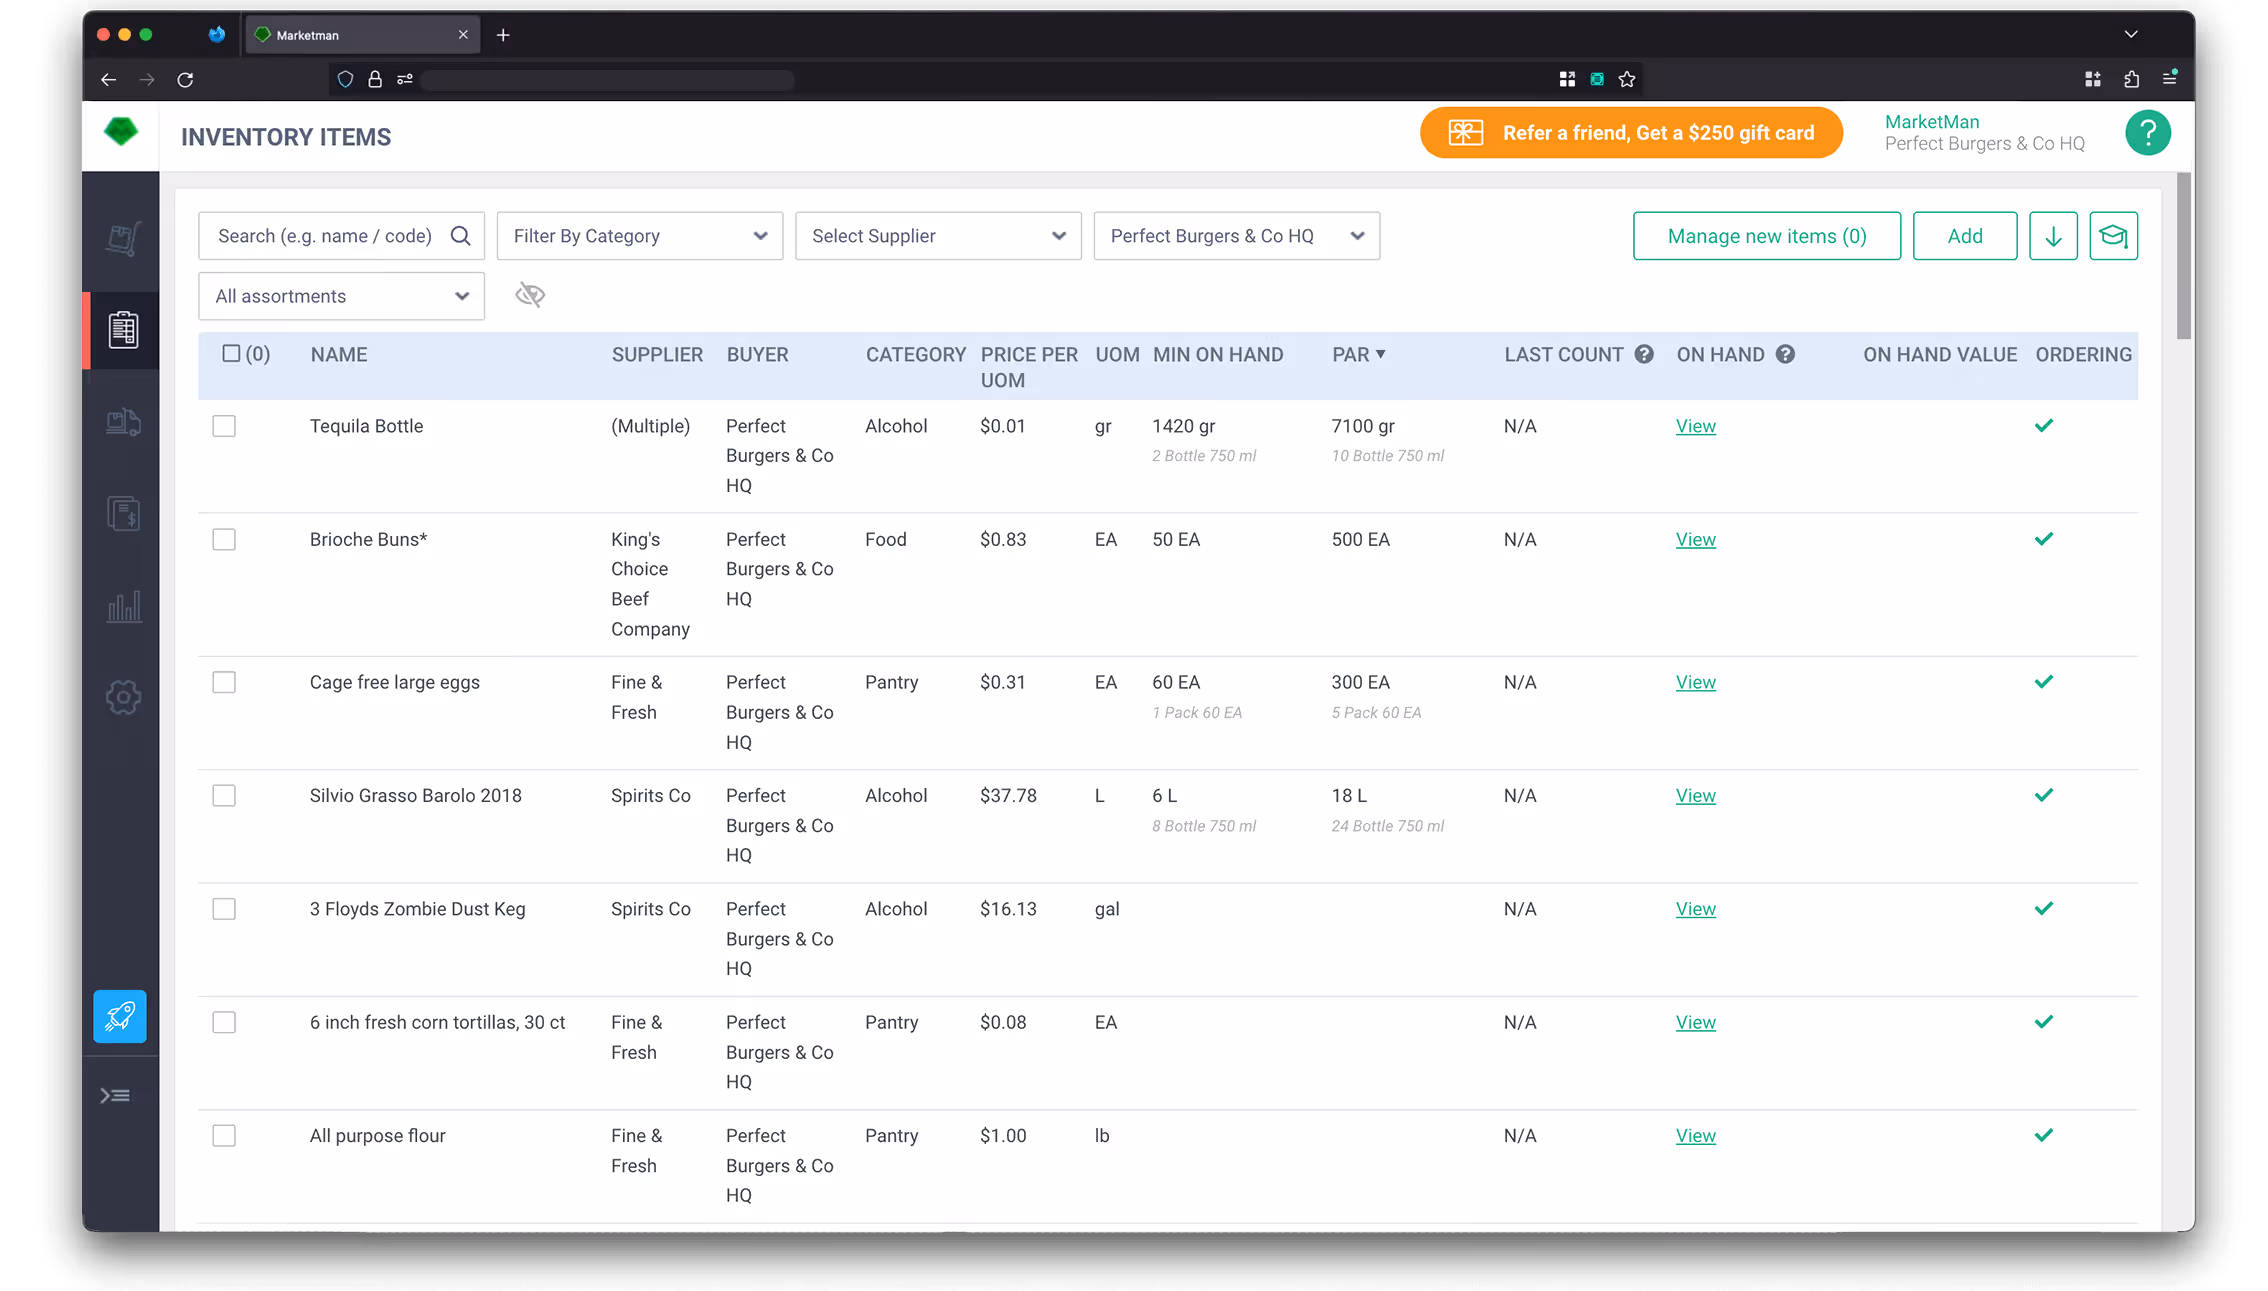Click the shield tracking protection icon
The height and width of the screenshot is (1291, 2268).
(345, 79)
